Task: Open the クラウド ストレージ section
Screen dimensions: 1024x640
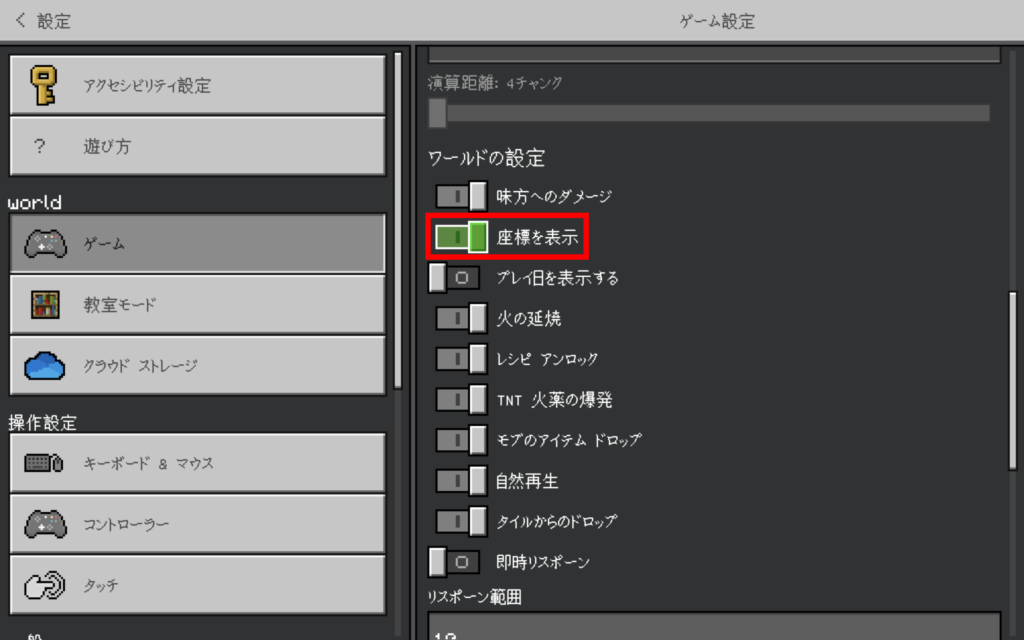Action: (197, 366)
